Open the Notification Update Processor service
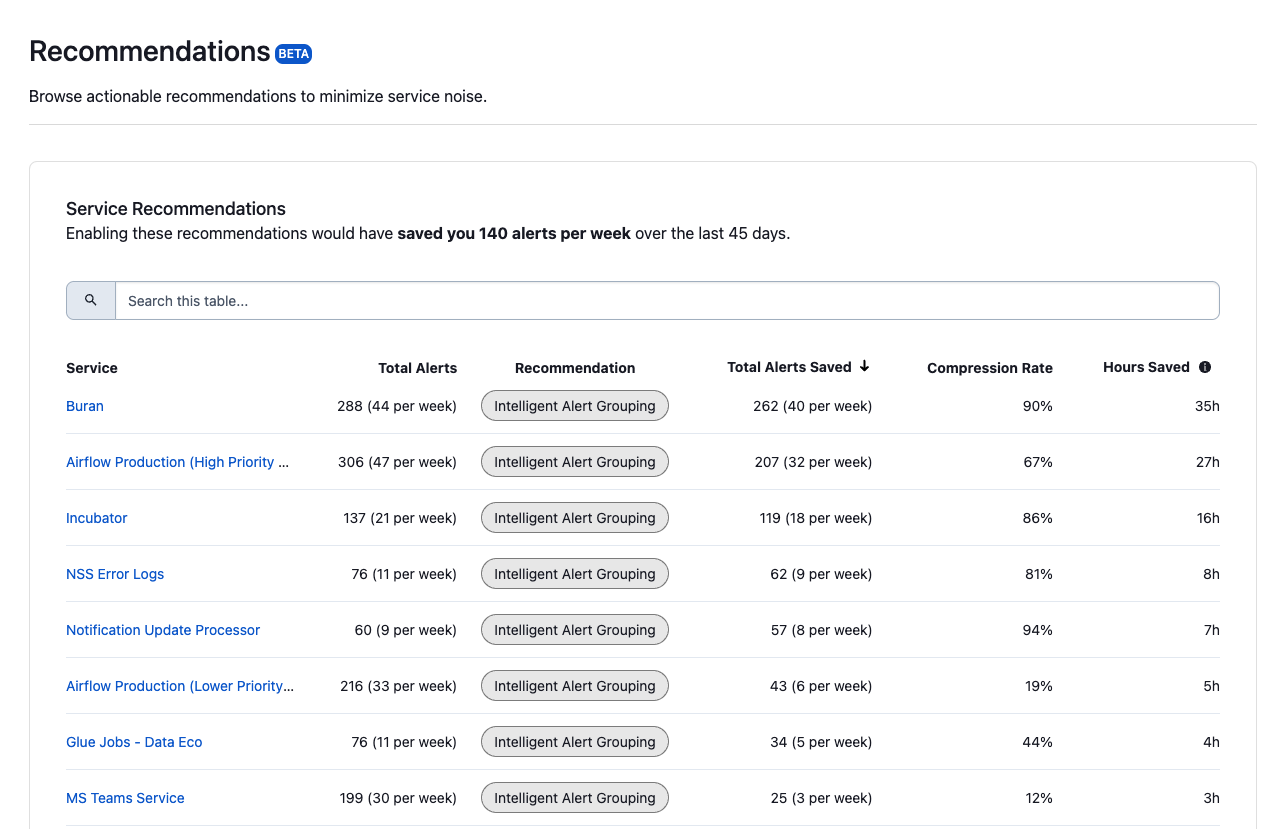This screenshot has width=1270, height=829. (x=162, y=630)
